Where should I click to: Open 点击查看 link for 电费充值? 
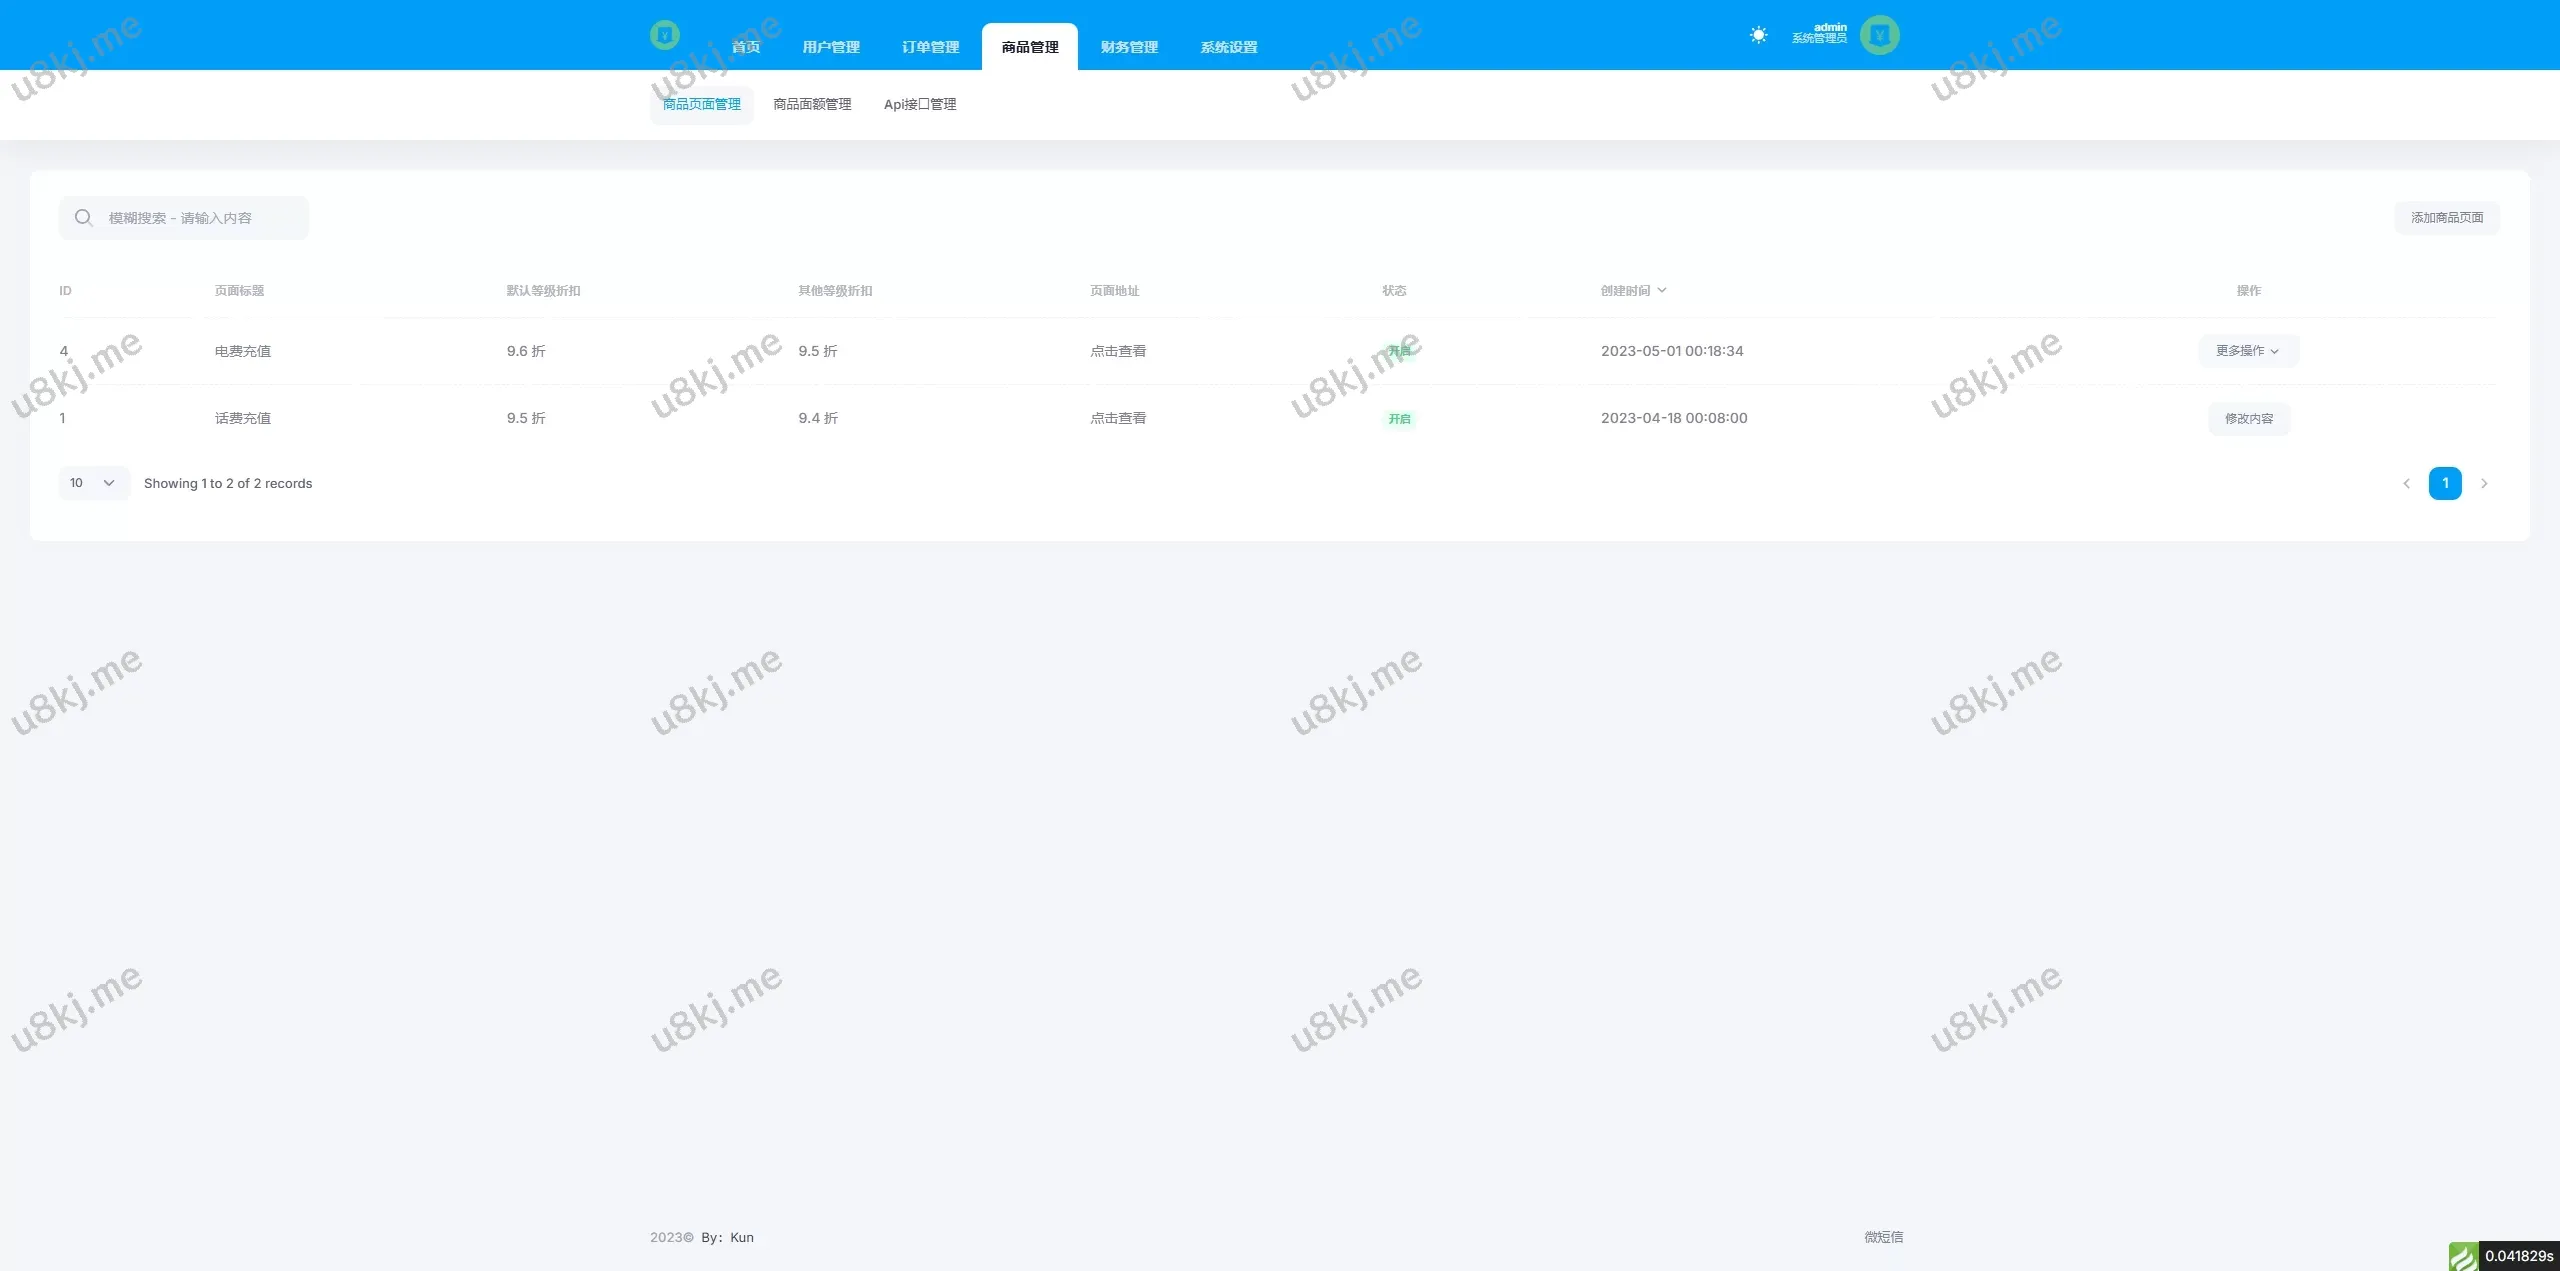tap(1118, 351)
